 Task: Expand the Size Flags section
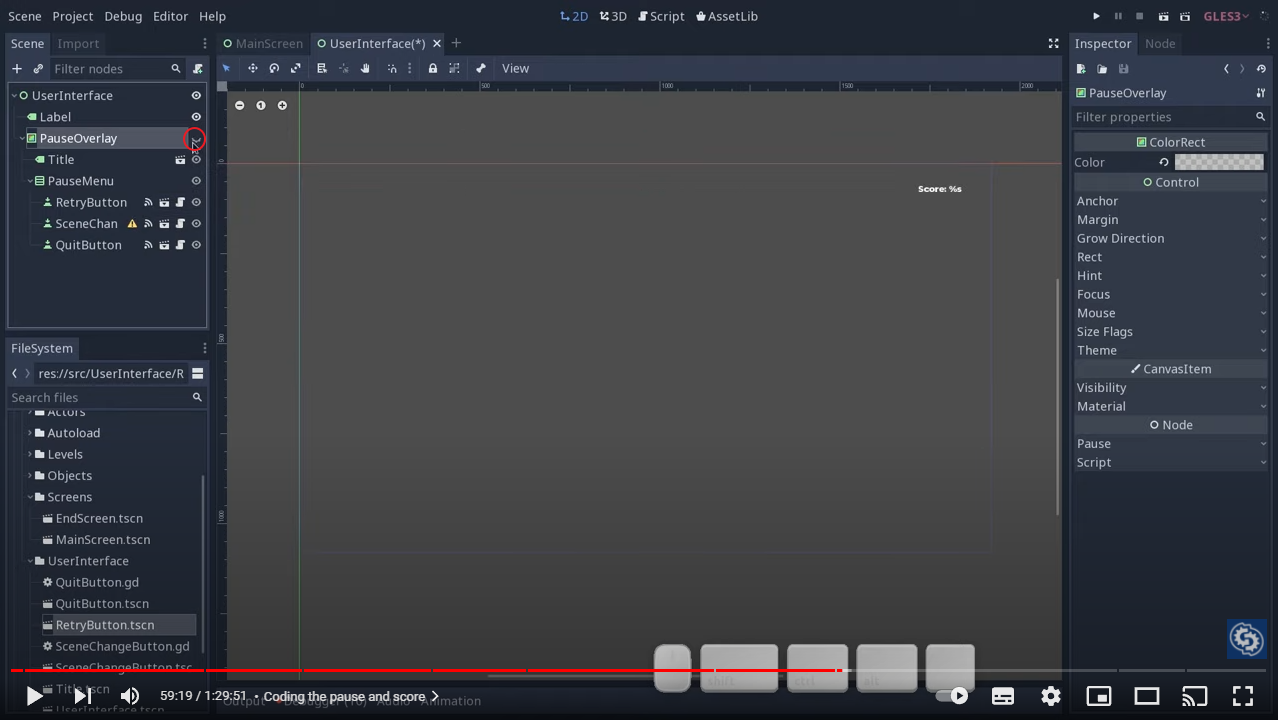1170,332
